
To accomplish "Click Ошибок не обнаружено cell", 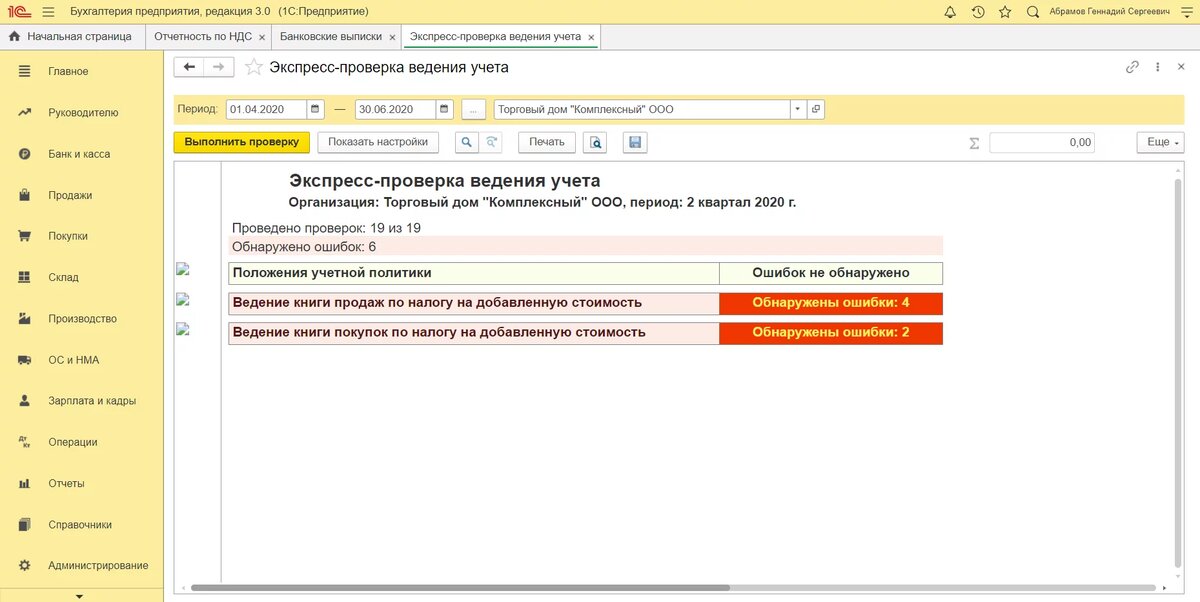I will 831,273.
